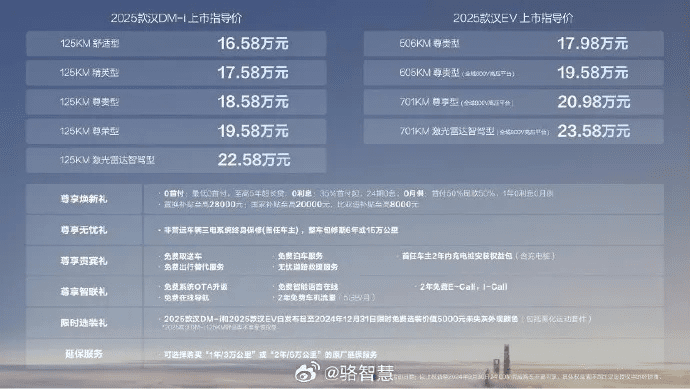690x389 pixels.
Task: Click the '尊享智联礼' benefit heading
Action: pos(84,292)
